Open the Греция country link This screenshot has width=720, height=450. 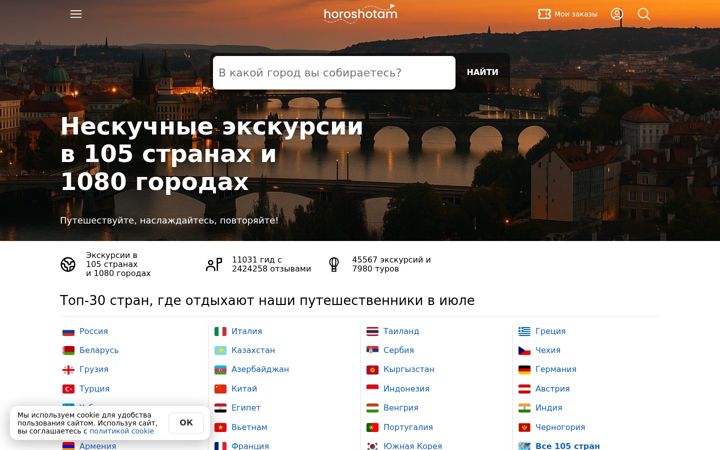coord(550,331)
